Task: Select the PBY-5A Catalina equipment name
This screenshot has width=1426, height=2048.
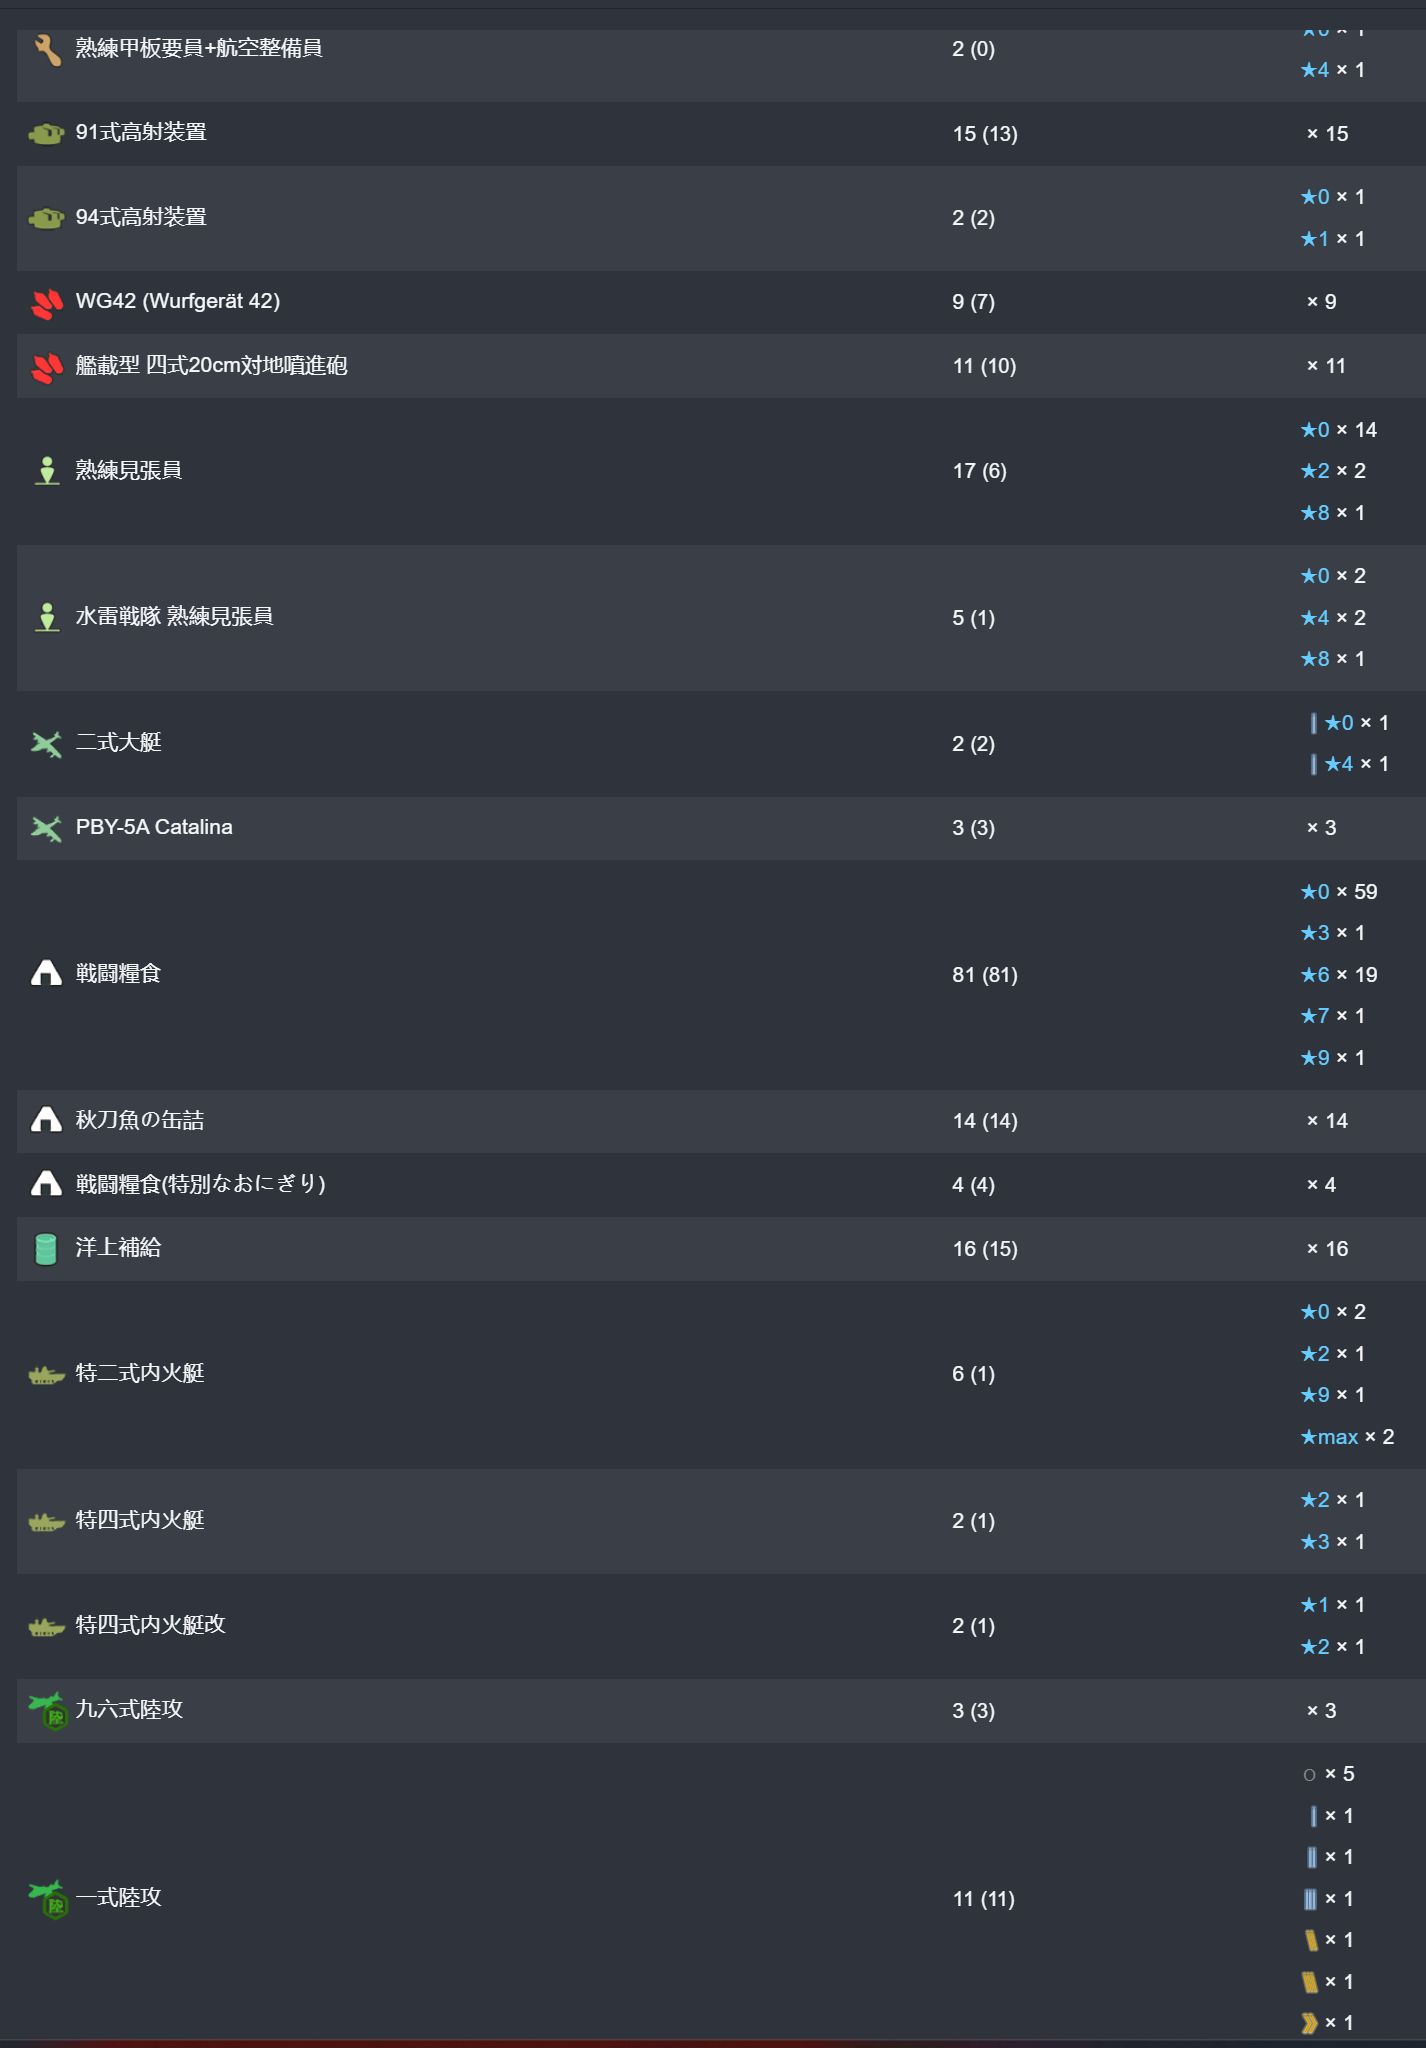Action: [154, 827]
